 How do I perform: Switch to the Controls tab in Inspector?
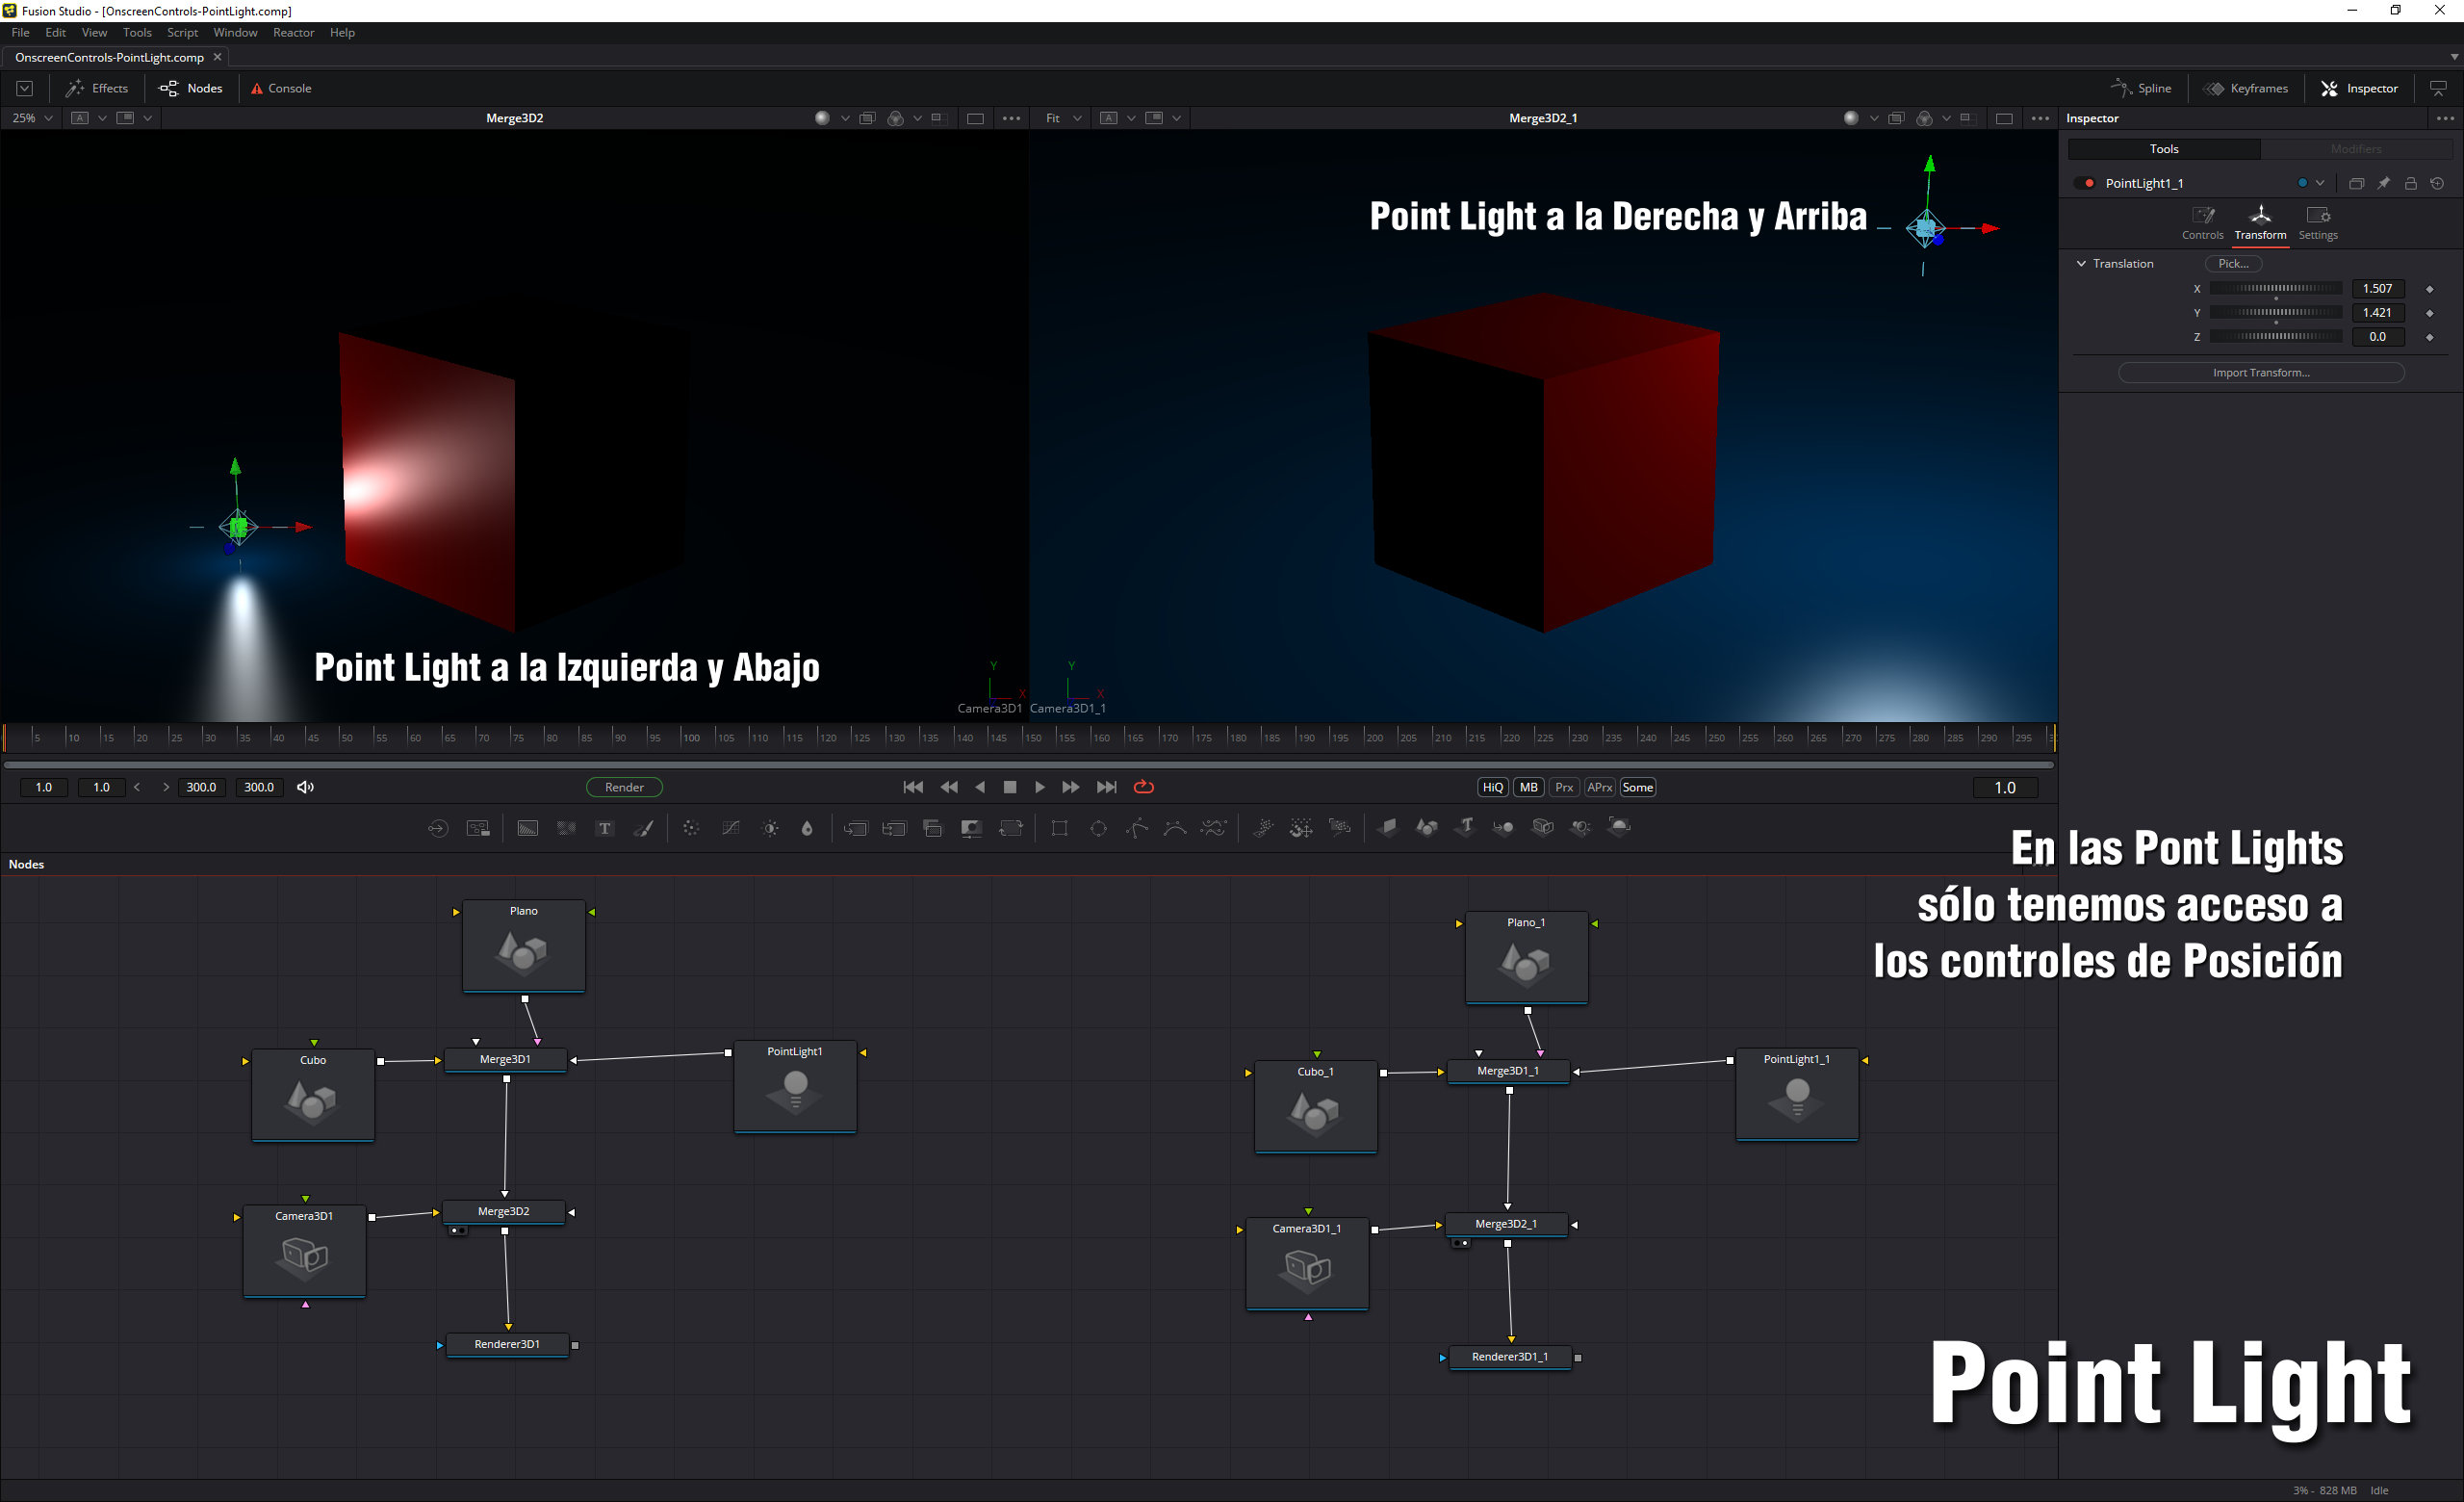coord(2202,222)
